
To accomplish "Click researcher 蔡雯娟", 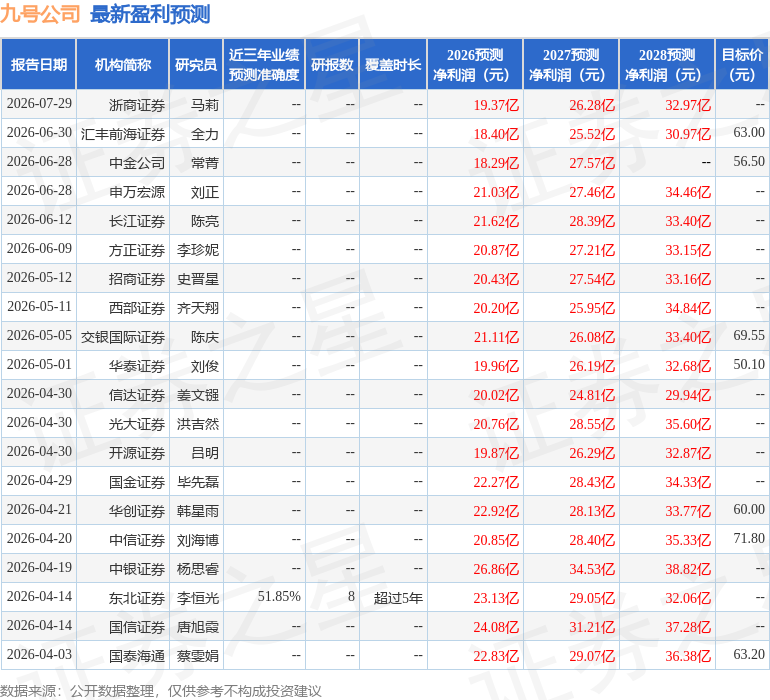I will pos(197,655).
